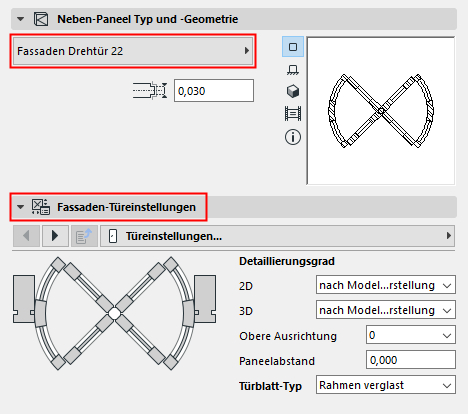Image resolution: width=468 pixels, height=414 pixels.
Task: Select the preview picture film-strip view
Action: (x=293, y=113)
